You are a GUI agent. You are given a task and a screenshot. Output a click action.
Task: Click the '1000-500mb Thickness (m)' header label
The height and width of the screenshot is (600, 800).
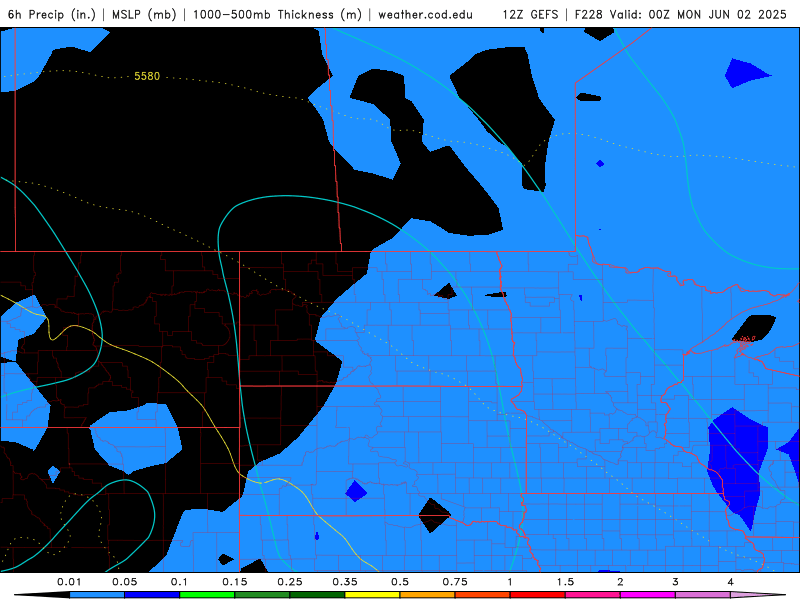point(277,14)
